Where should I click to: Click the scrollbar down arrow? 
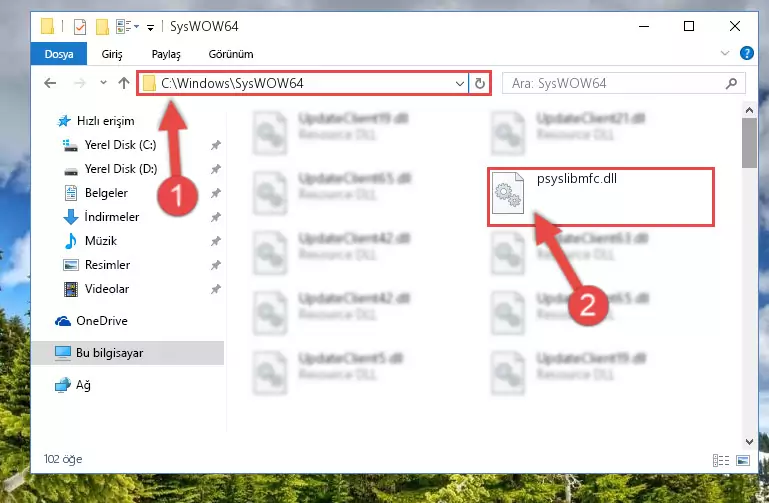point(749,441)
